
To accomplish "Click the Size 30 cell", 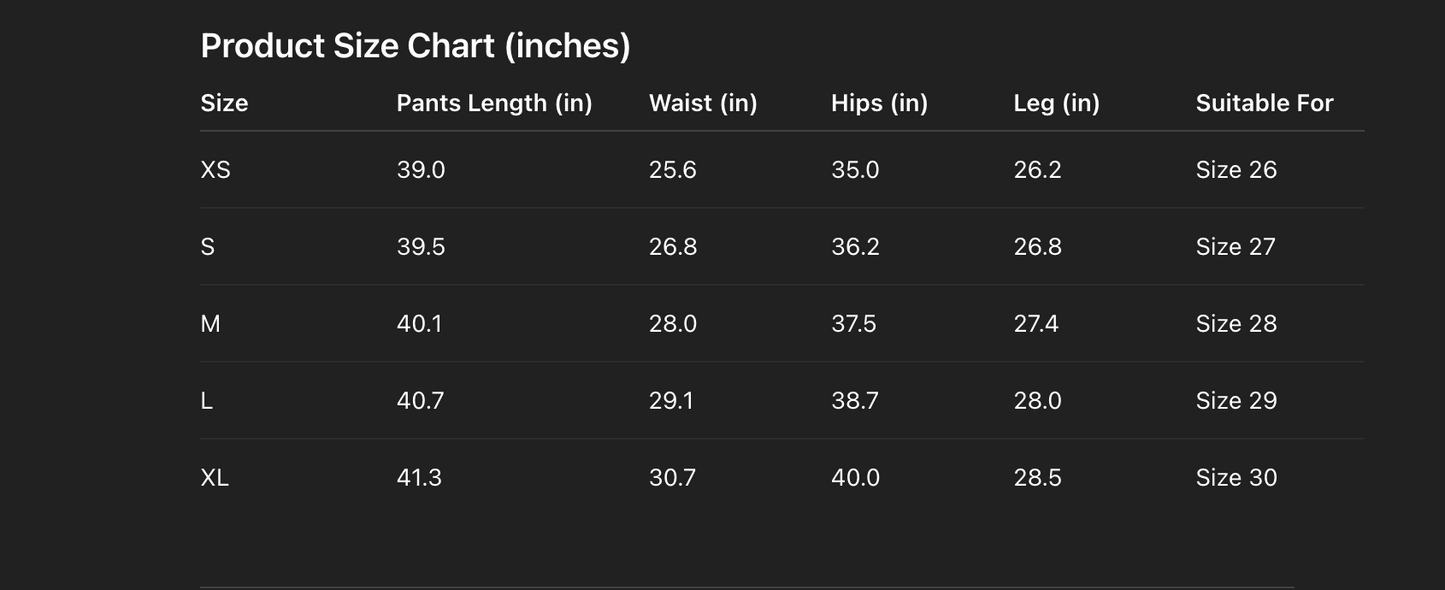I will click(x=1236, y=478).
